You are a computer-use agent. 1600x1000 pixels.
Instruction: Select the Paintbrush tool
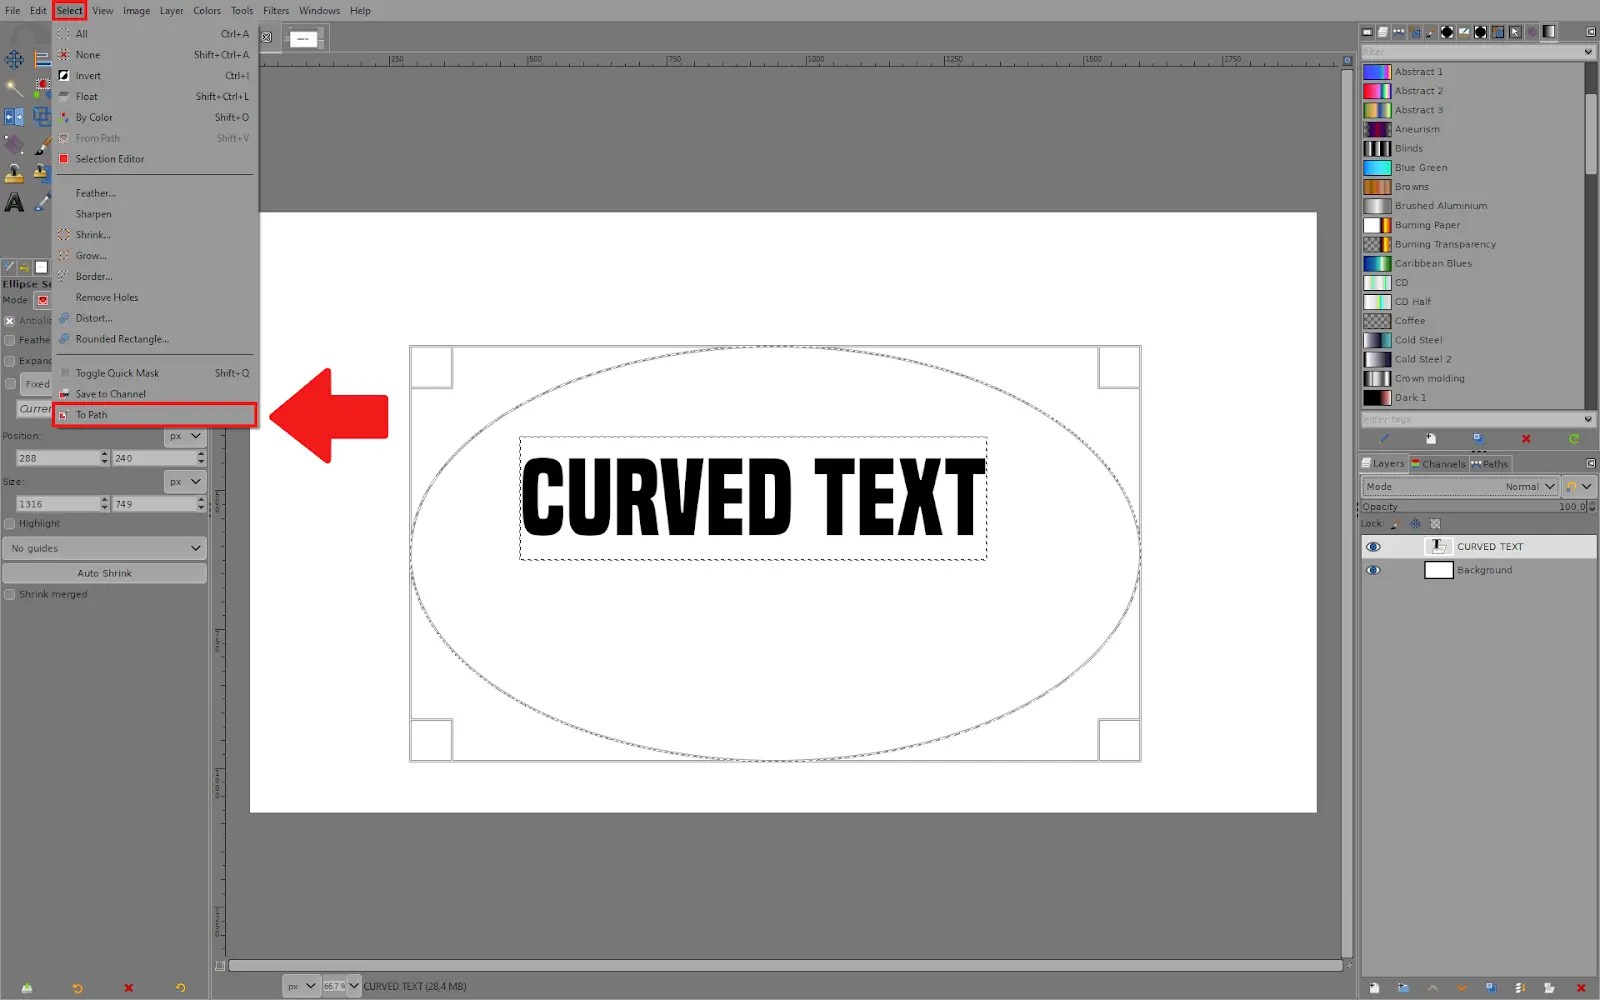[x=42, y=145]
